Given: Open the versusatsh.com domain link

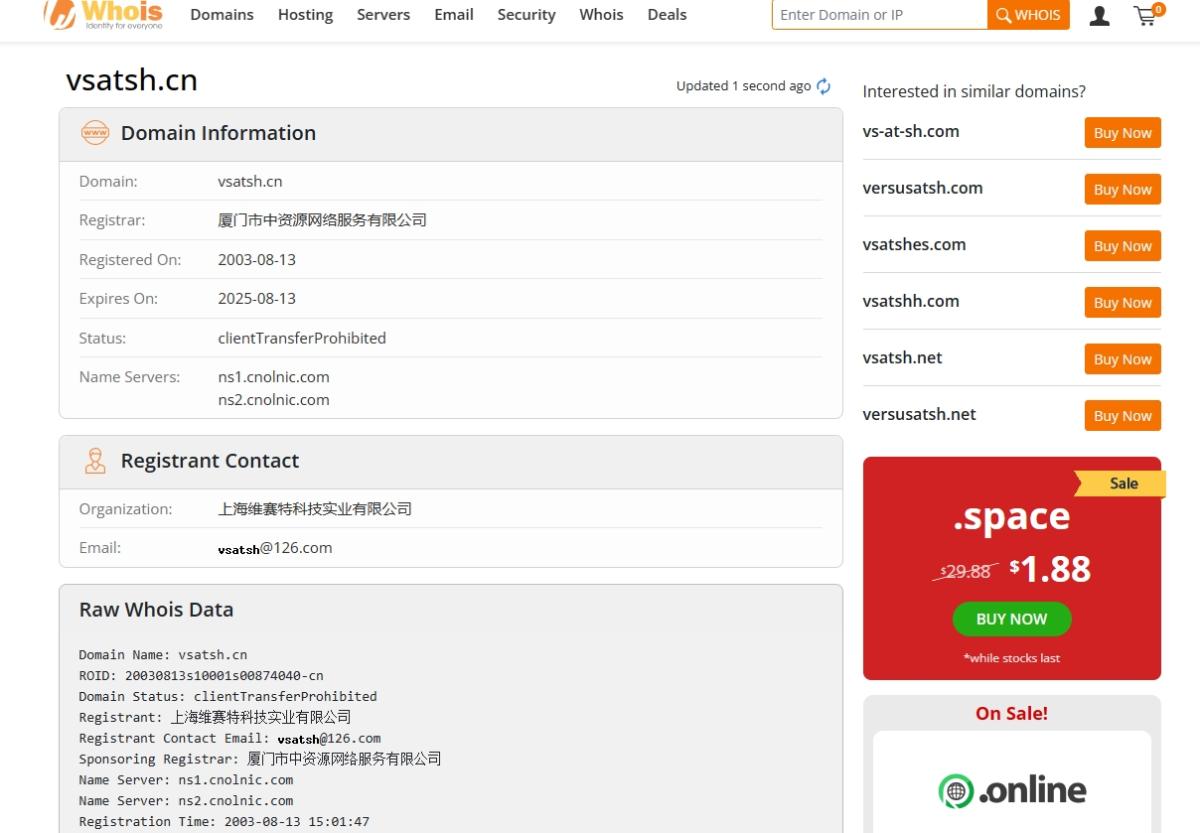Looking at the screenshot, I should tap(922, 188).
